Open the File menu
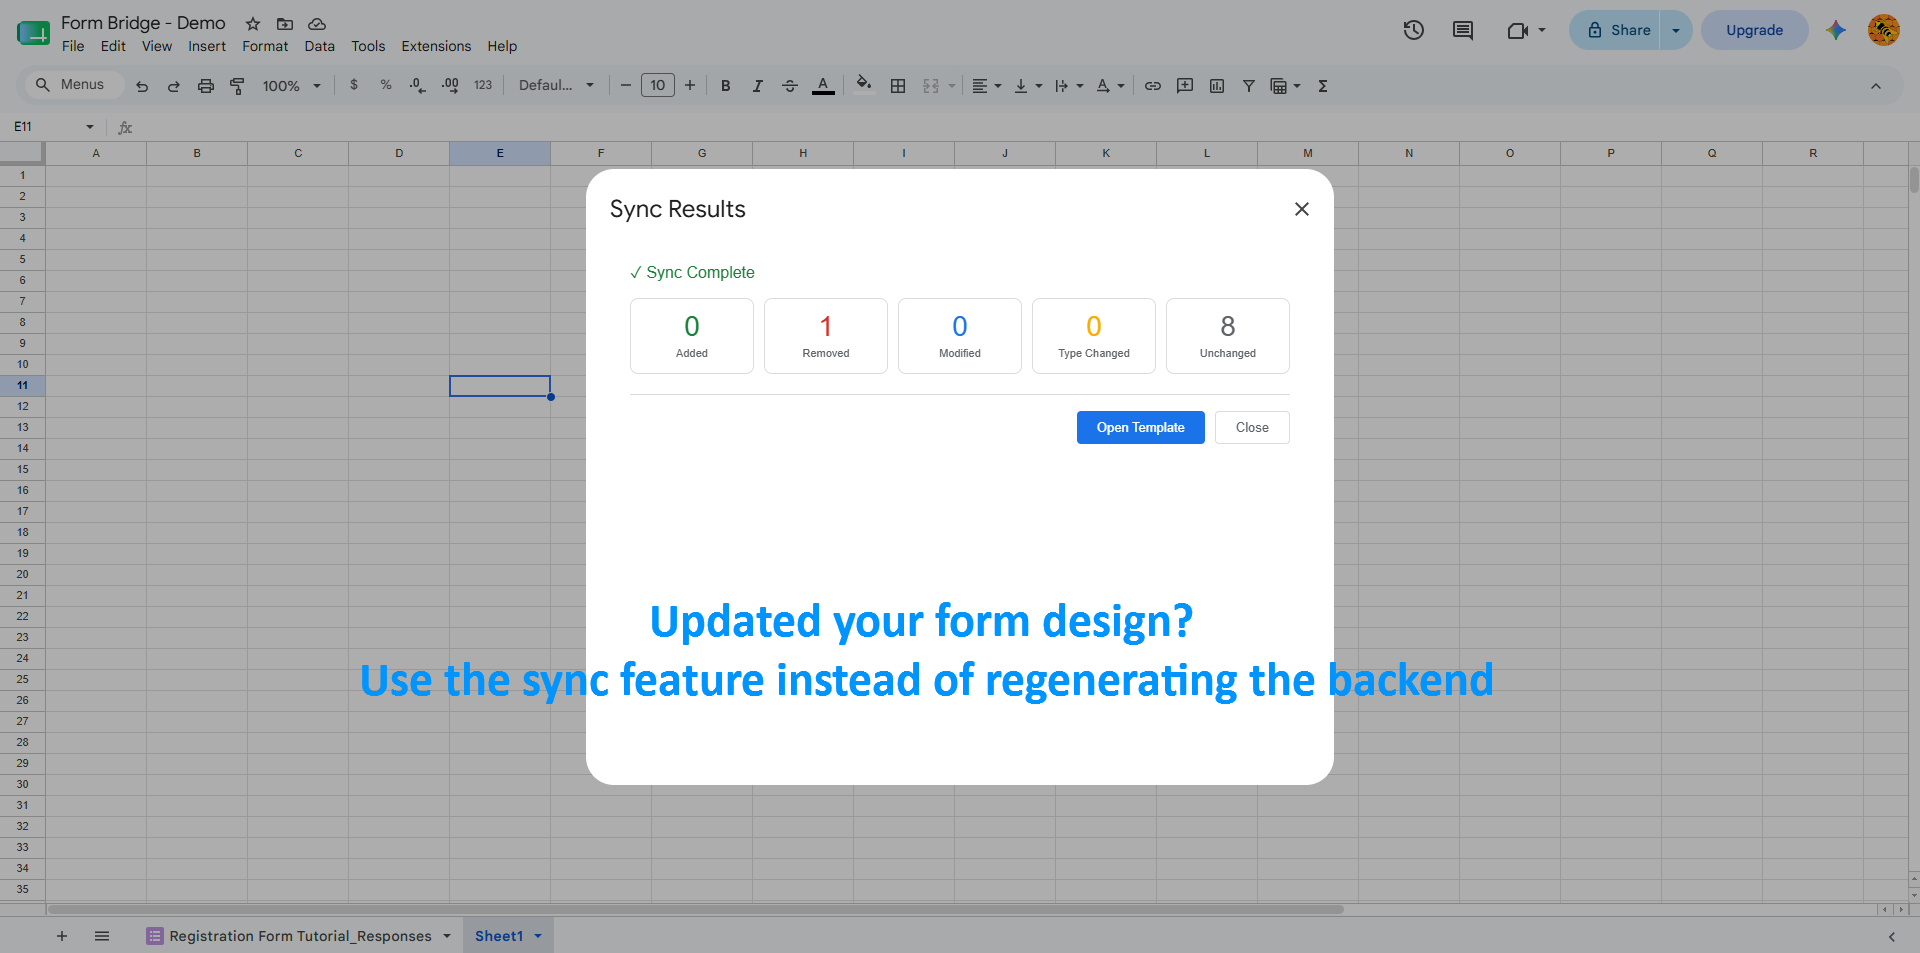 pyautogui.click(x=73, y=46)
